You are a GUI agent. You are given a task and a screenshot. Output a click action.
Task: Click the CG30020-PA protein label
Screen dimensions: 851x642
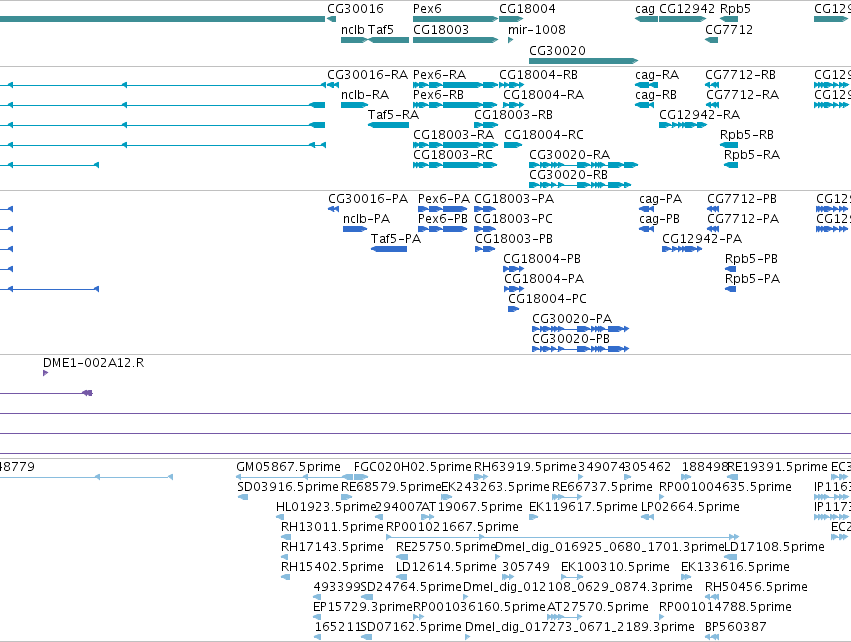[571, 319]
